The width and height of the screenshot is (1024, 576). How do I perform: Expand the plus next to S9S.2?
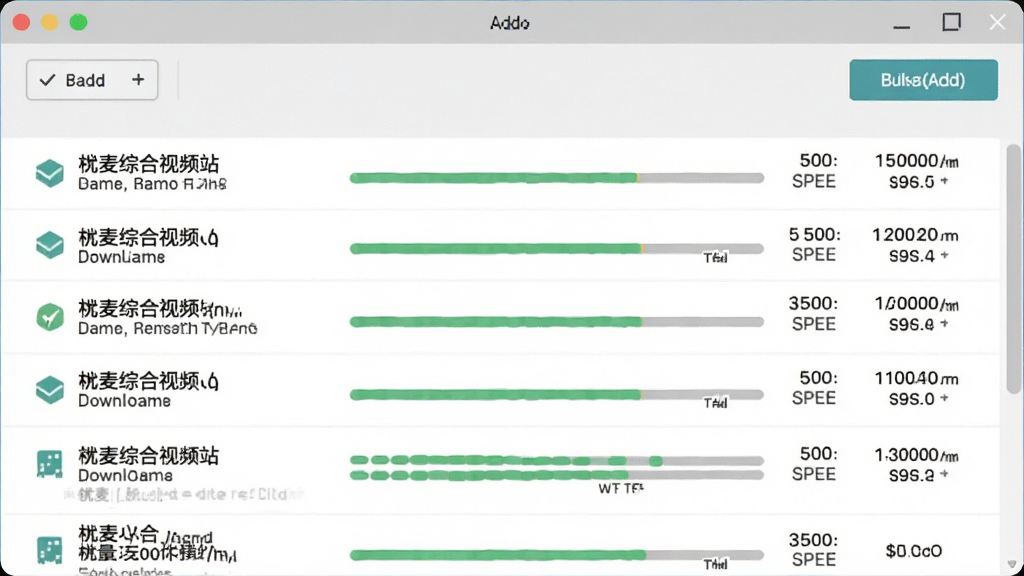pyautogui.click(x=944, y=474)
